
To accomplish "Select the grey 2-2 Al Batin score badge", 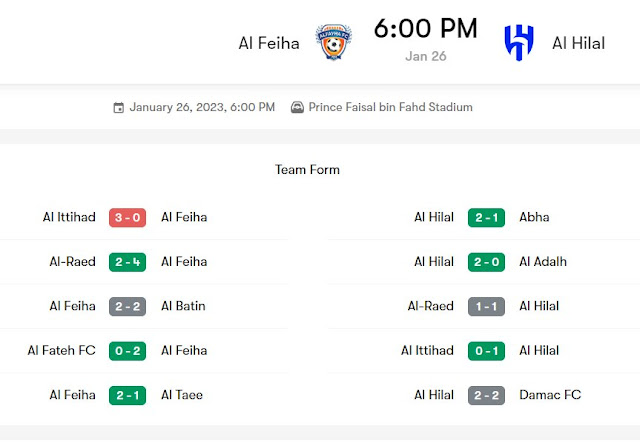I will pos(127,306).
